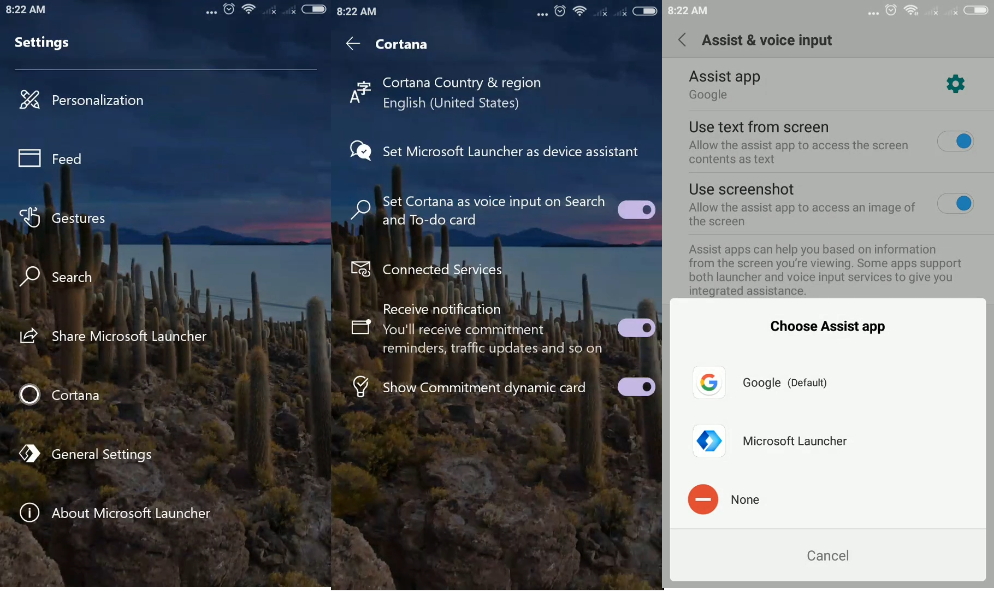Toggle Use text from screen switch
Screen dimensions: 994x591
click(x=955, y=141)
